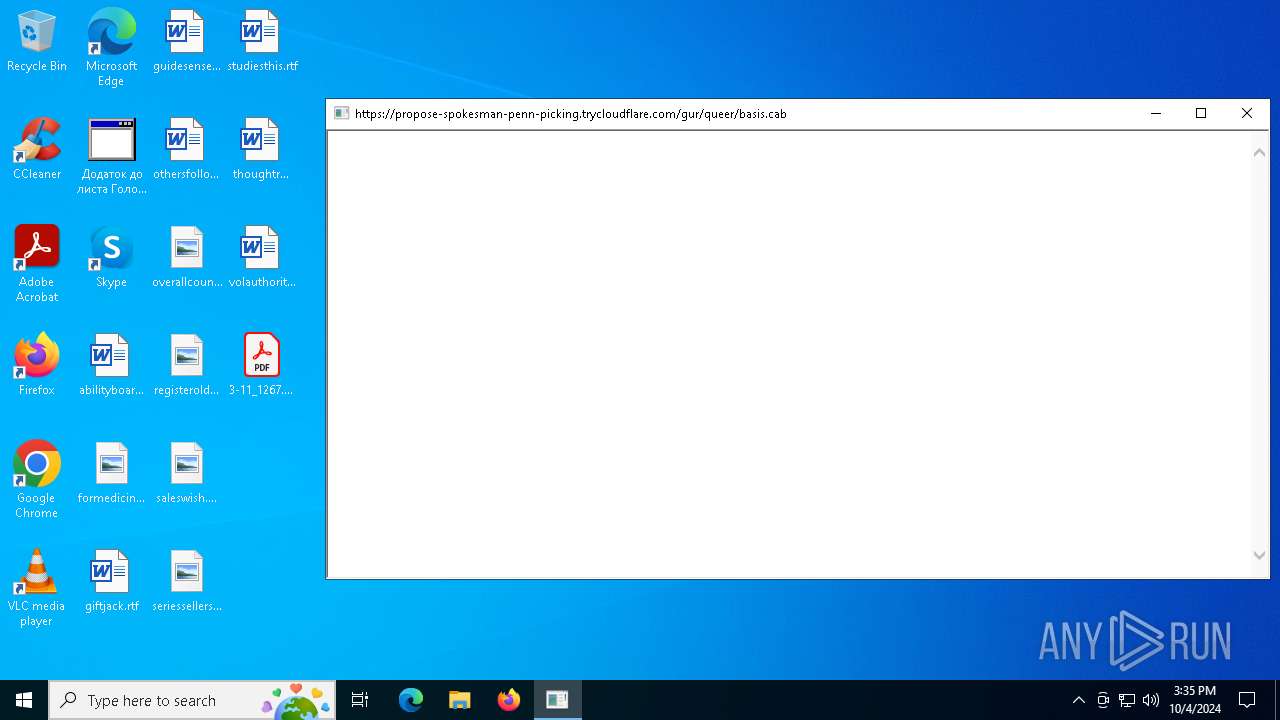Click the Windows Start button
1280x720 pixels.
24,700
